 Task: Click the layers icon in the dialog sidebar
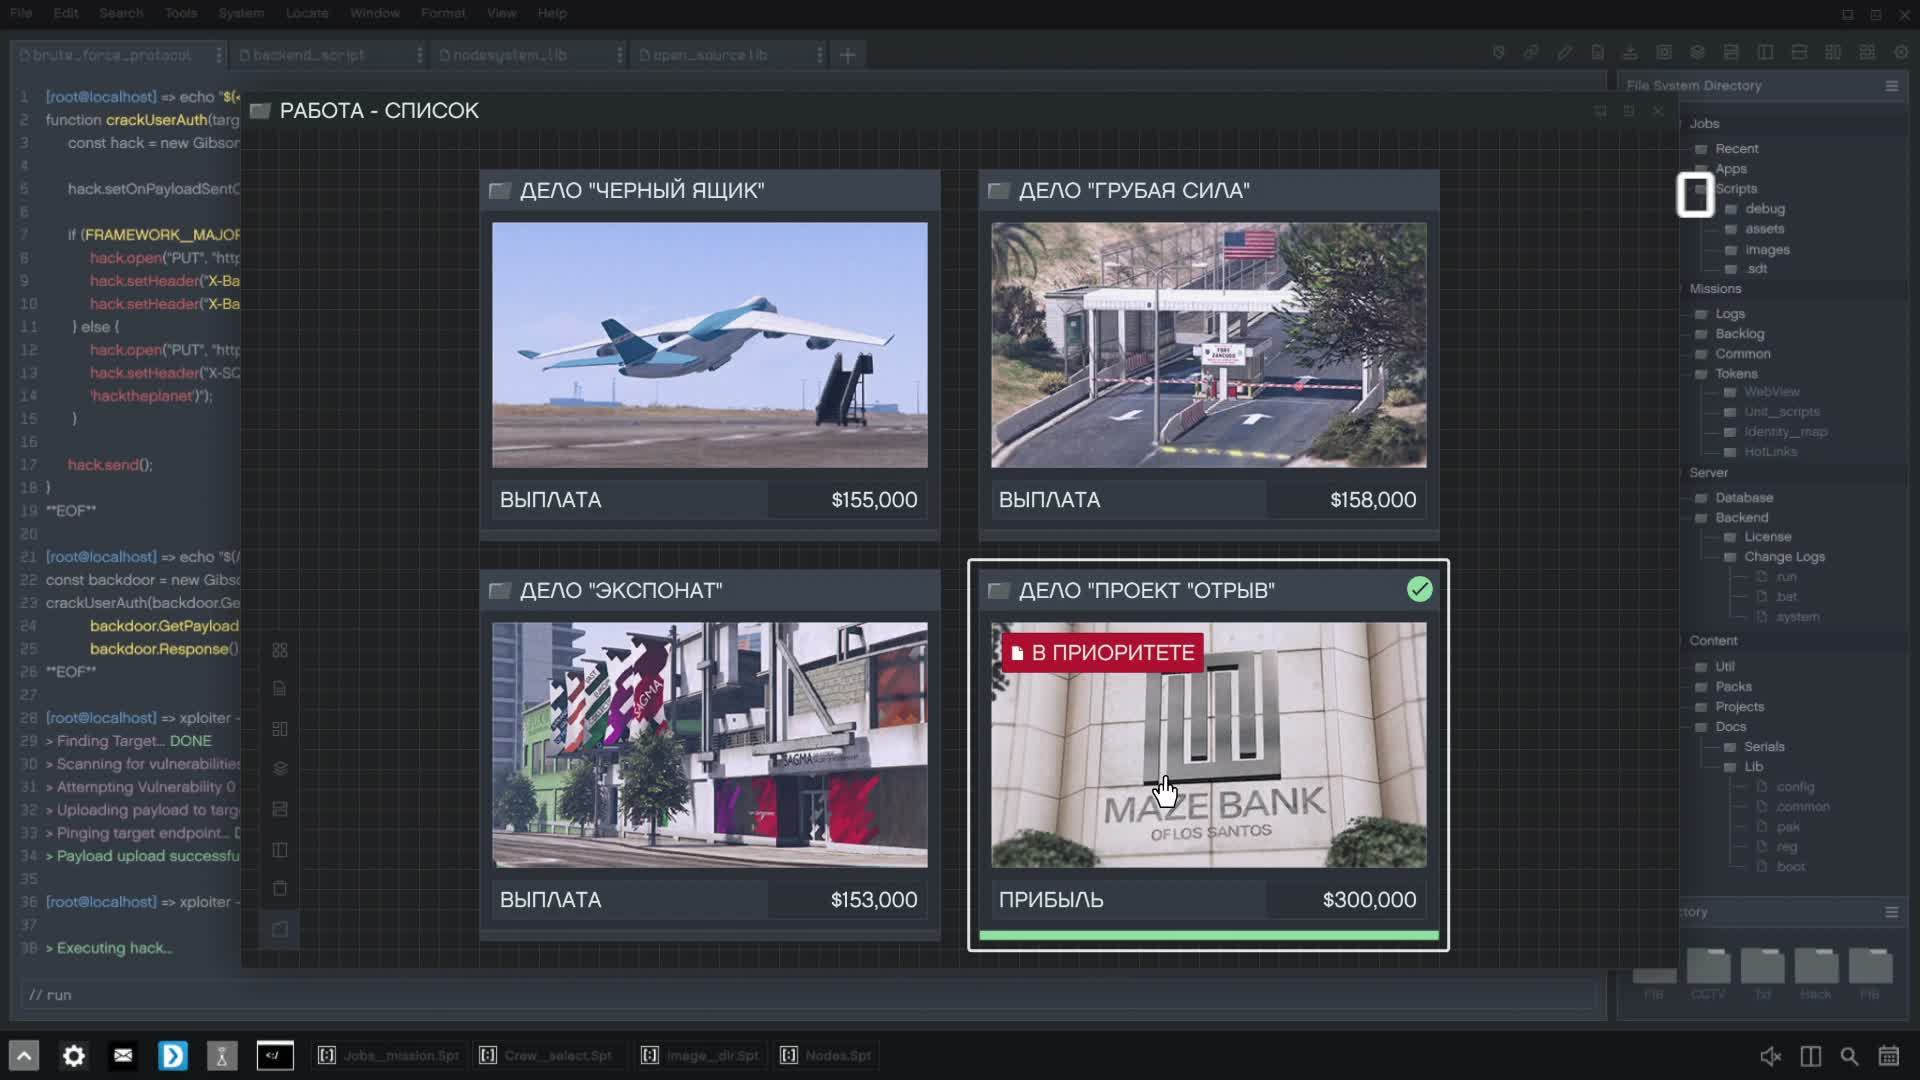pyautogui.click(x=280, y=768)
